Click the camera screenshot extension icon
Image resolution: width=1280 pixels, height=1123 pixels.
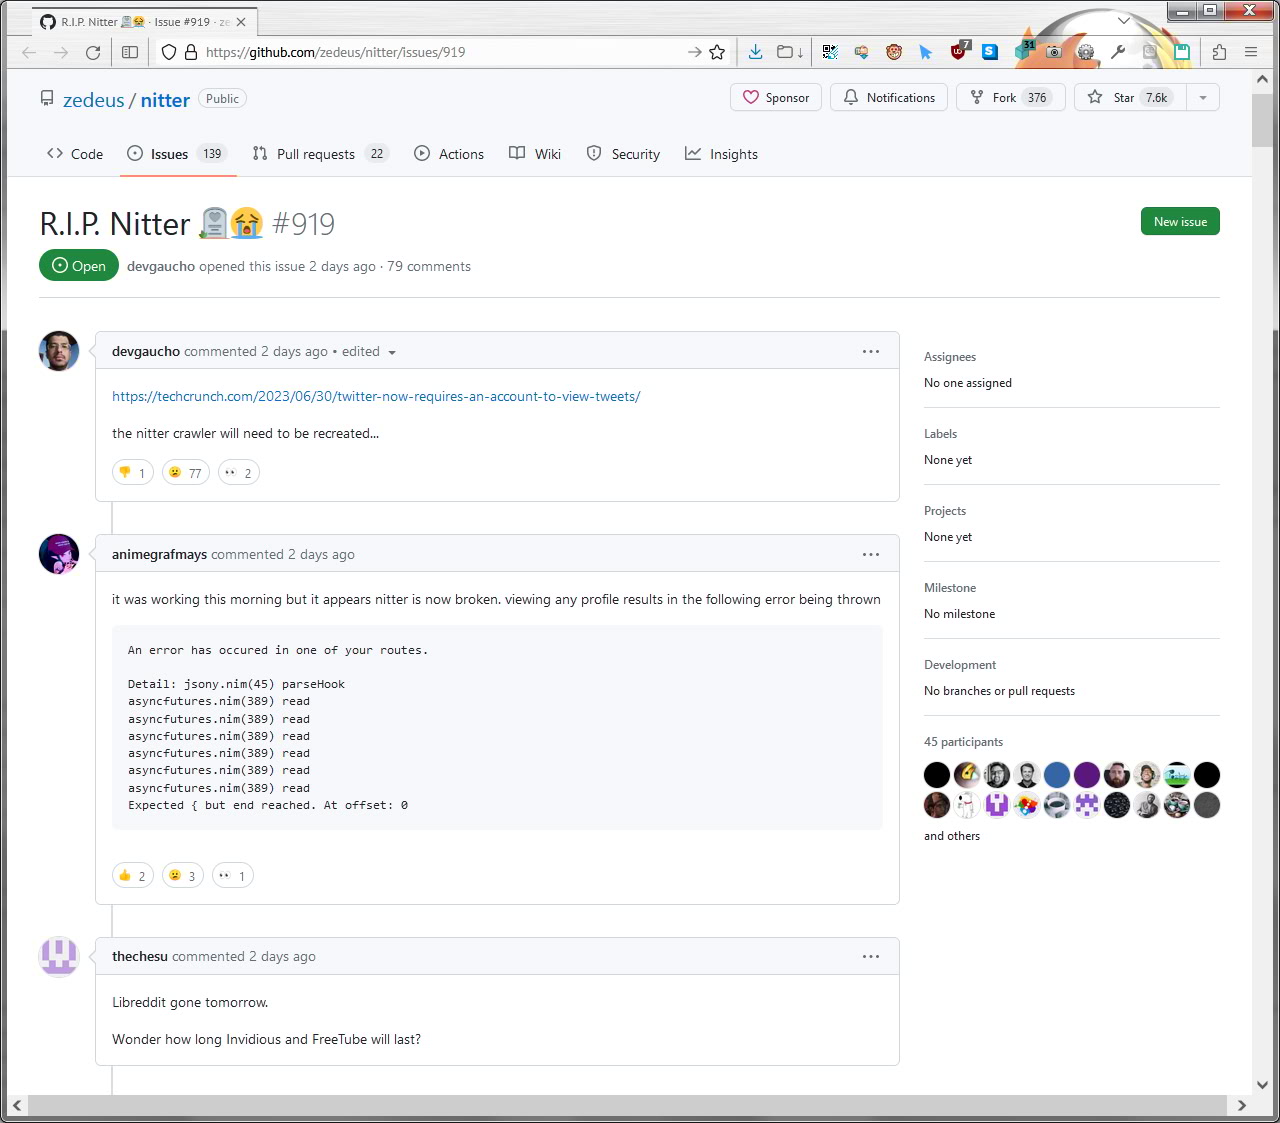tap(1054, 52)
